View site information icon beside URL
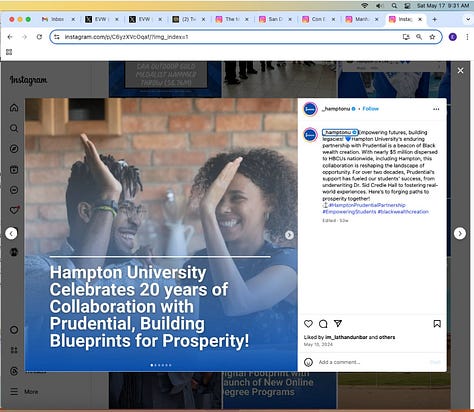The image size is (474, 412). pyautogui.click(x=57, y=37)
